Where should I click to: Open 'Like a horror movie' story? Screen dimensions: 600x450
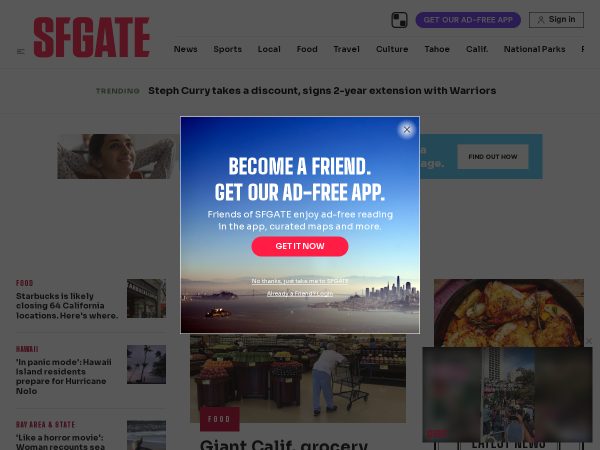tap(60, 442)
